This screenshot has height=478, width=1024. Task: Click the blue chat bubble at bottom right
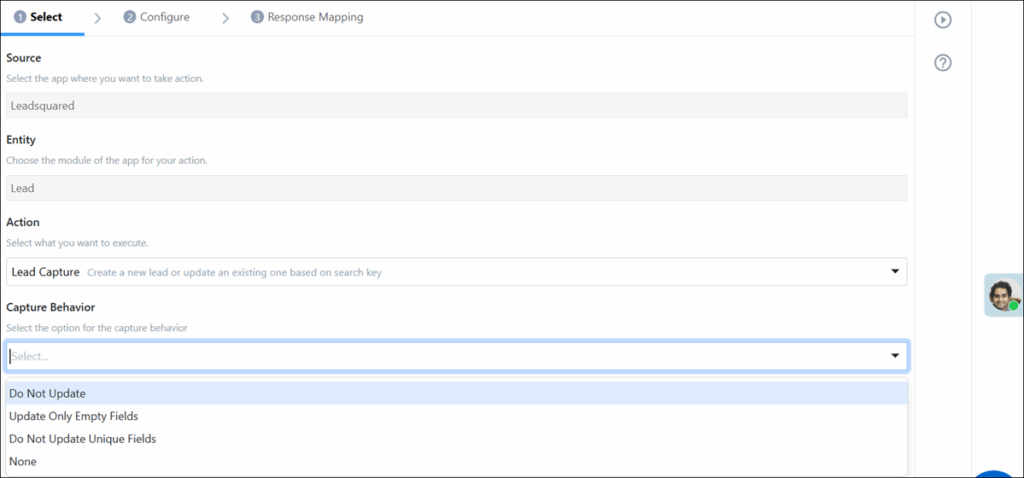(995, 473)
